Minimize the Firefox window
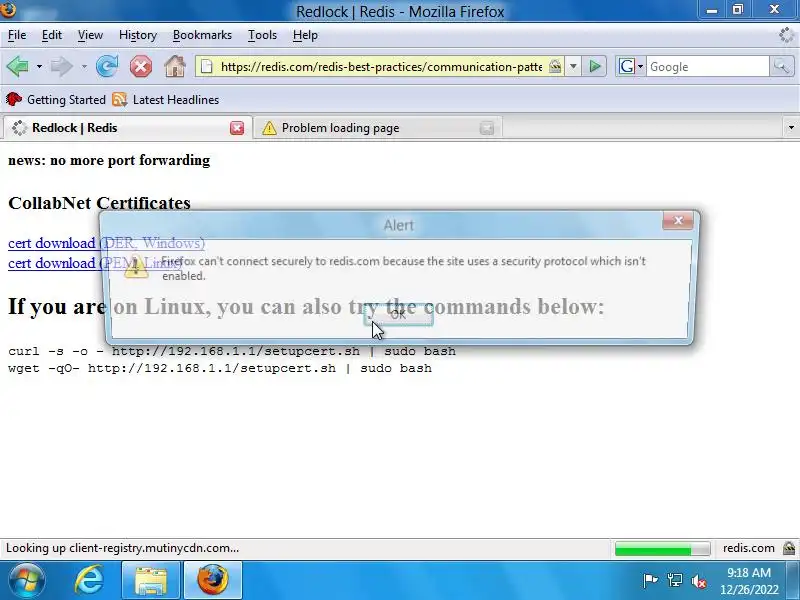 712,10
